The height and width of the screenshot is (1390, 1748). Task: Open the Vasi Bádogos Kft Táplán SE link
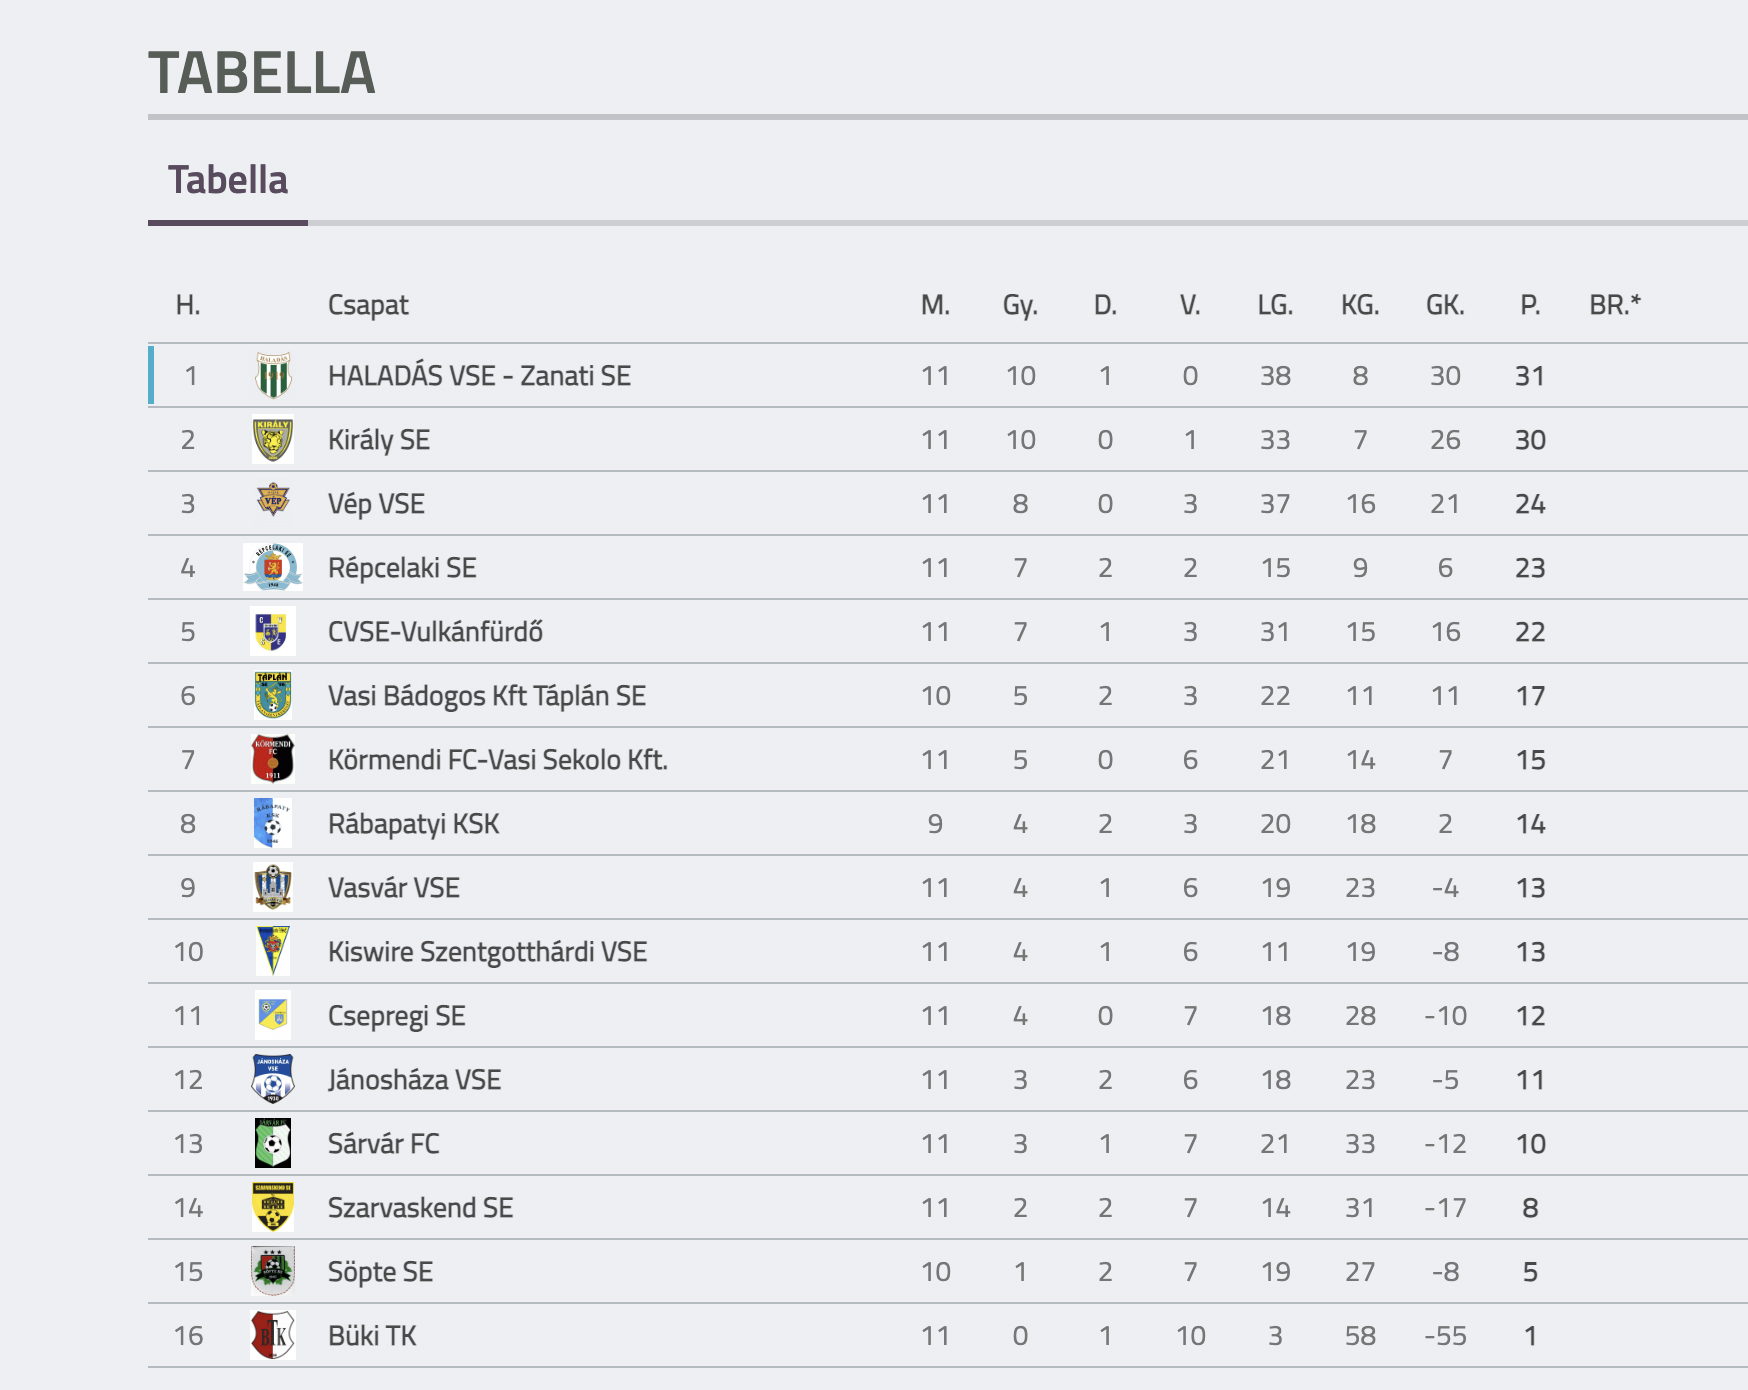[487, 696]
